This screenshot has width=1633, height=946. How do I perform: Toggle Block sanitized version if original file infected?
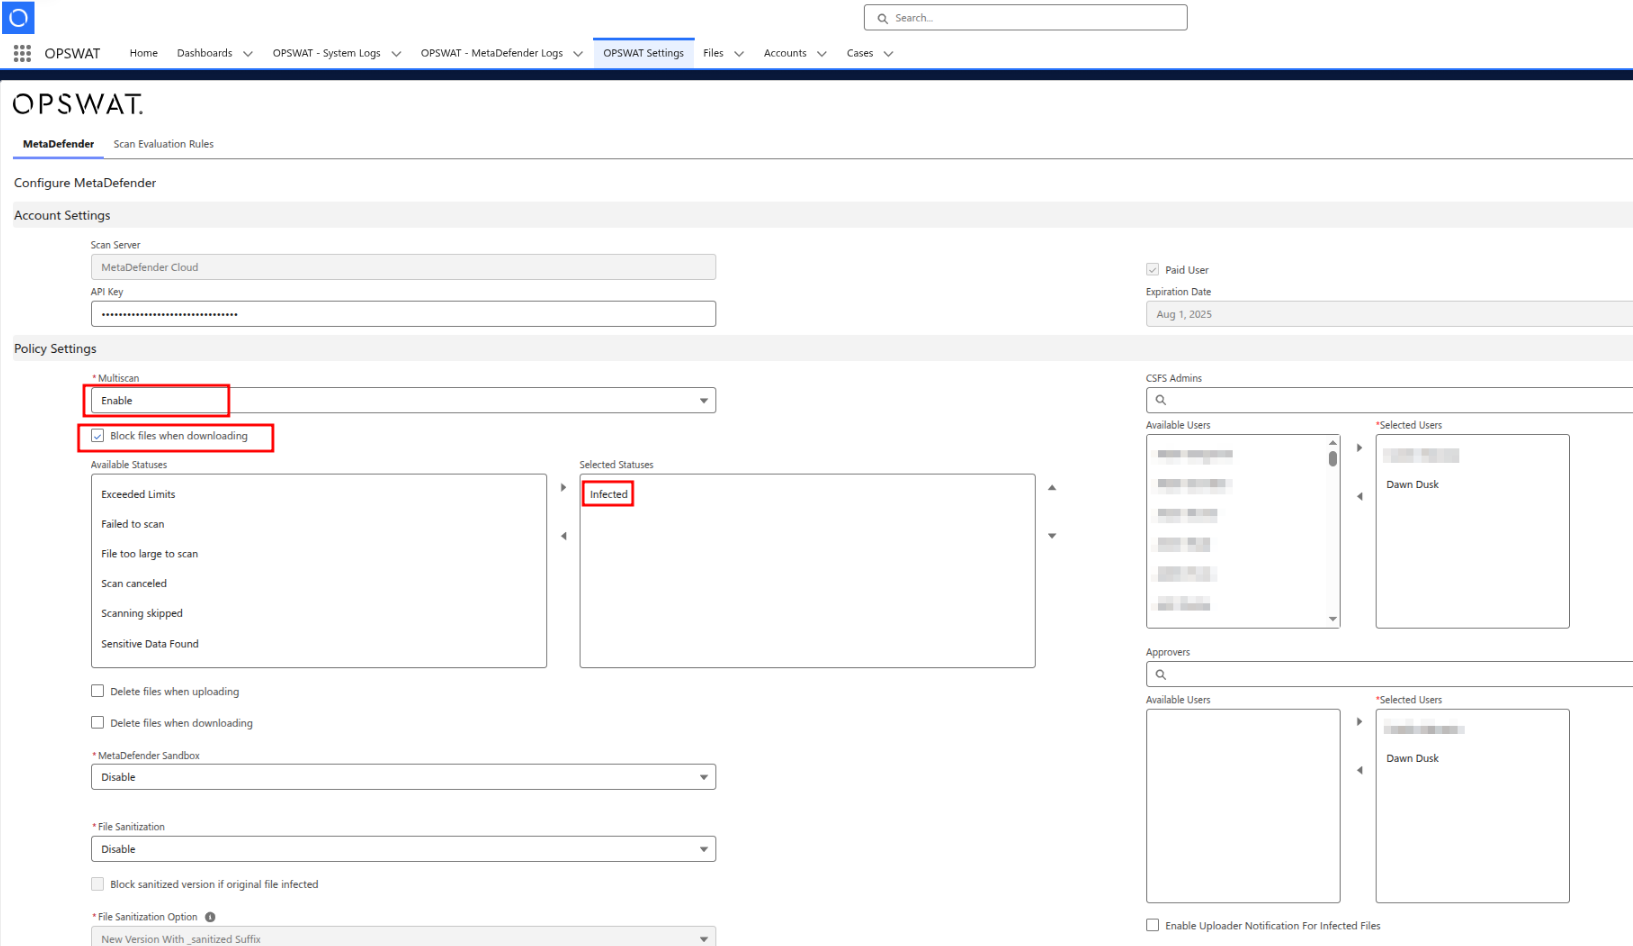pyautogui.click(x=97, y=884)
